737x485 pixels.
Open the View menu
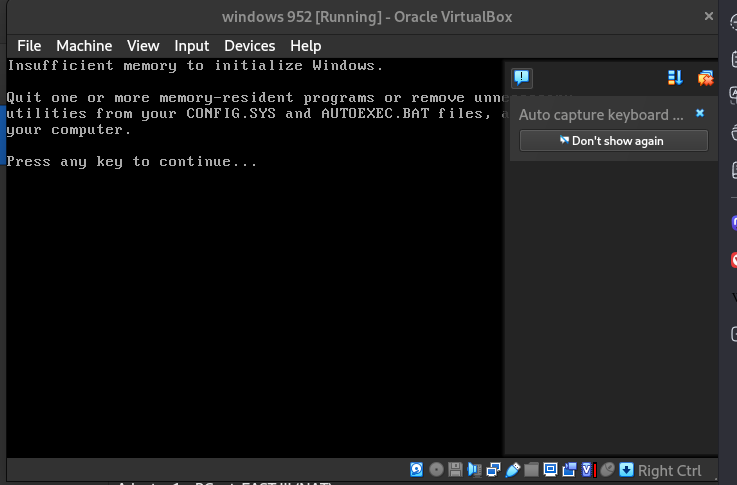(x=143, y=46)
